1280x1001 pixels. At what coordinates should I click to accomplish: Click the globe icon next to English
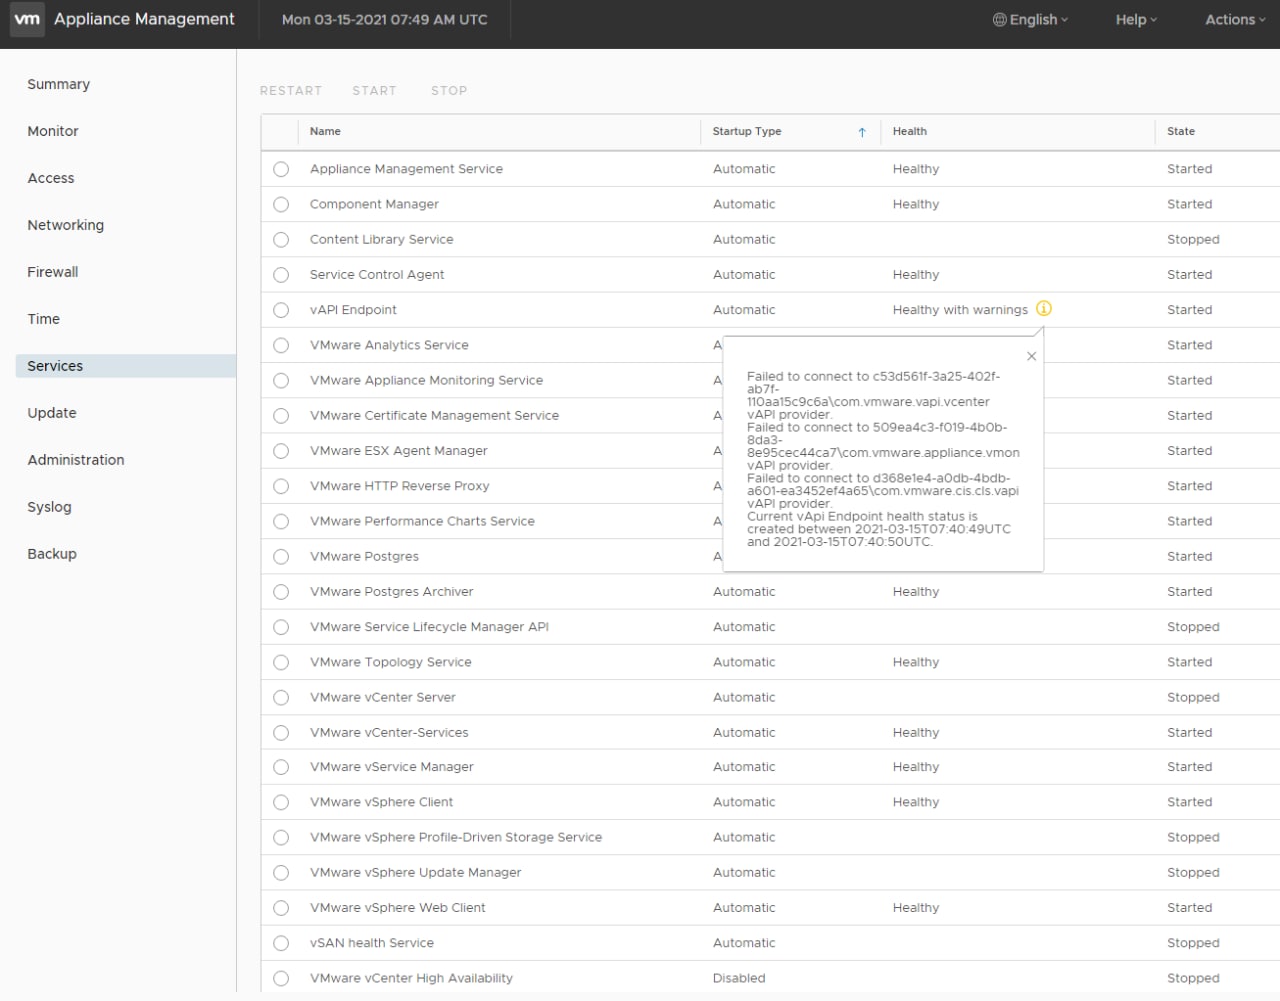pyautogui.click(x=999, y=19)
